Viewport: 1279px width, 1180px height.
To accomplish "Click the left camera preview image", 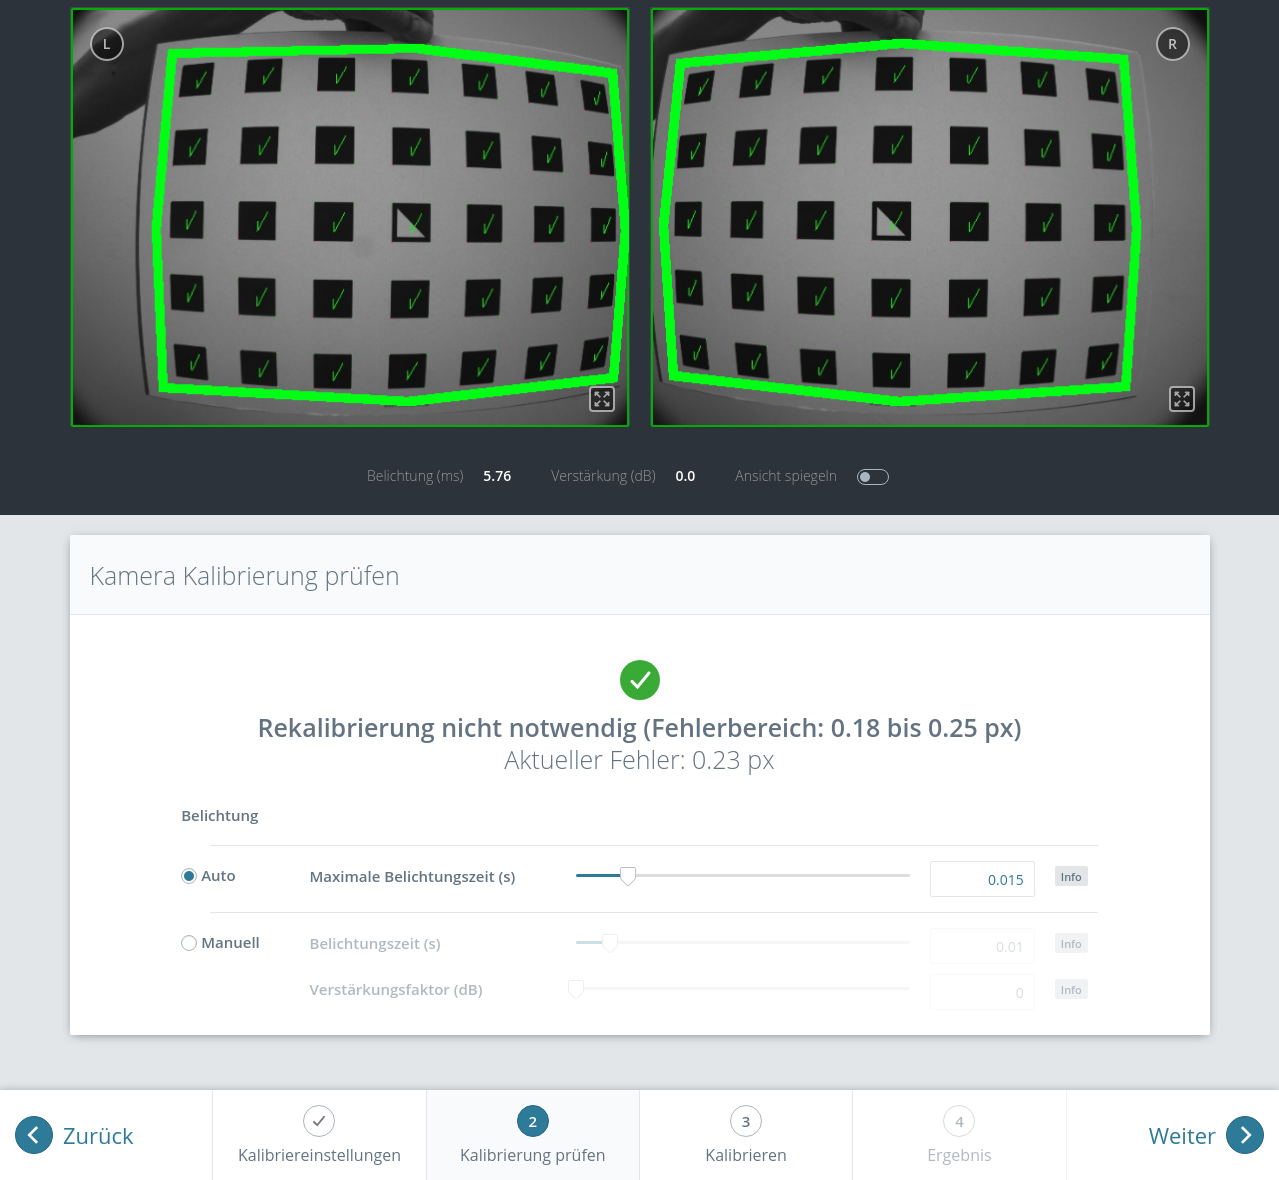I will click(350, 218).
